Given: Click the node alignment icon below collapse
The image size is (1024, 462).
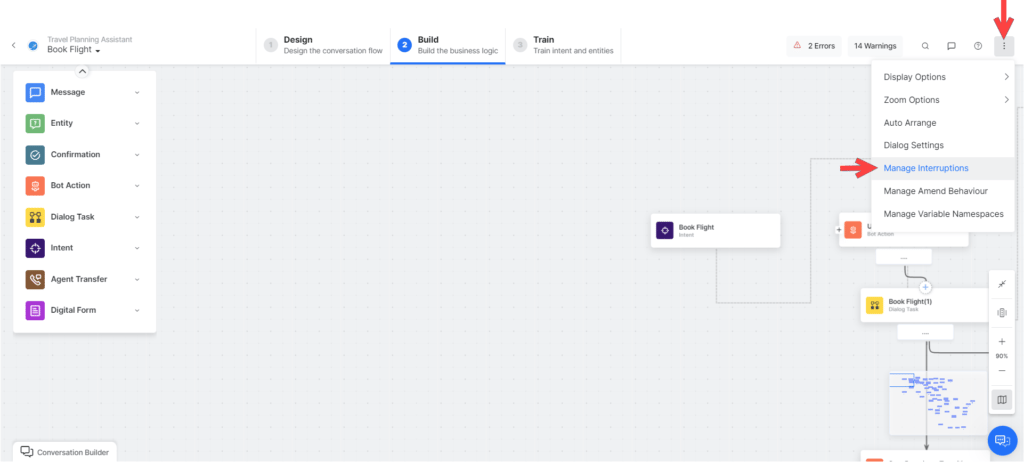Looking at the screenshot, I should tap(1002, 313).
